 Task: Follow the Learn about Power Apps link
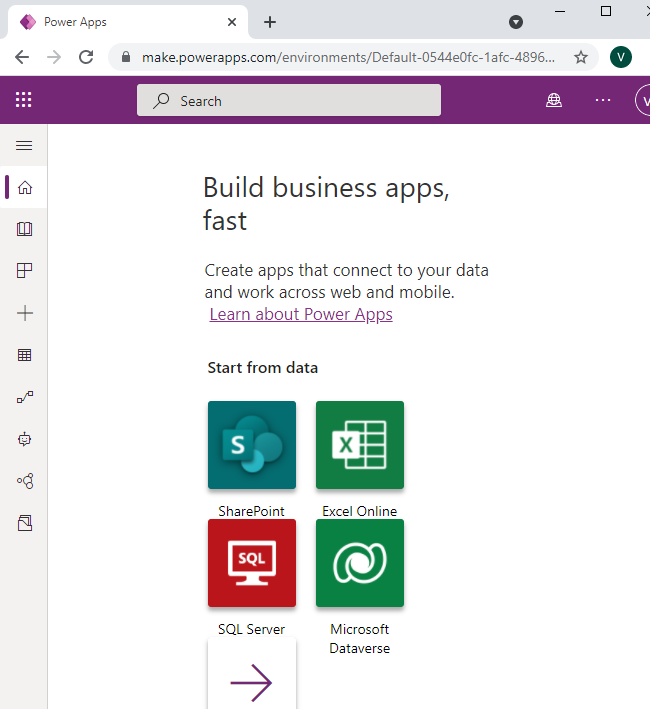pyautogui.click(x=301, y=314)
